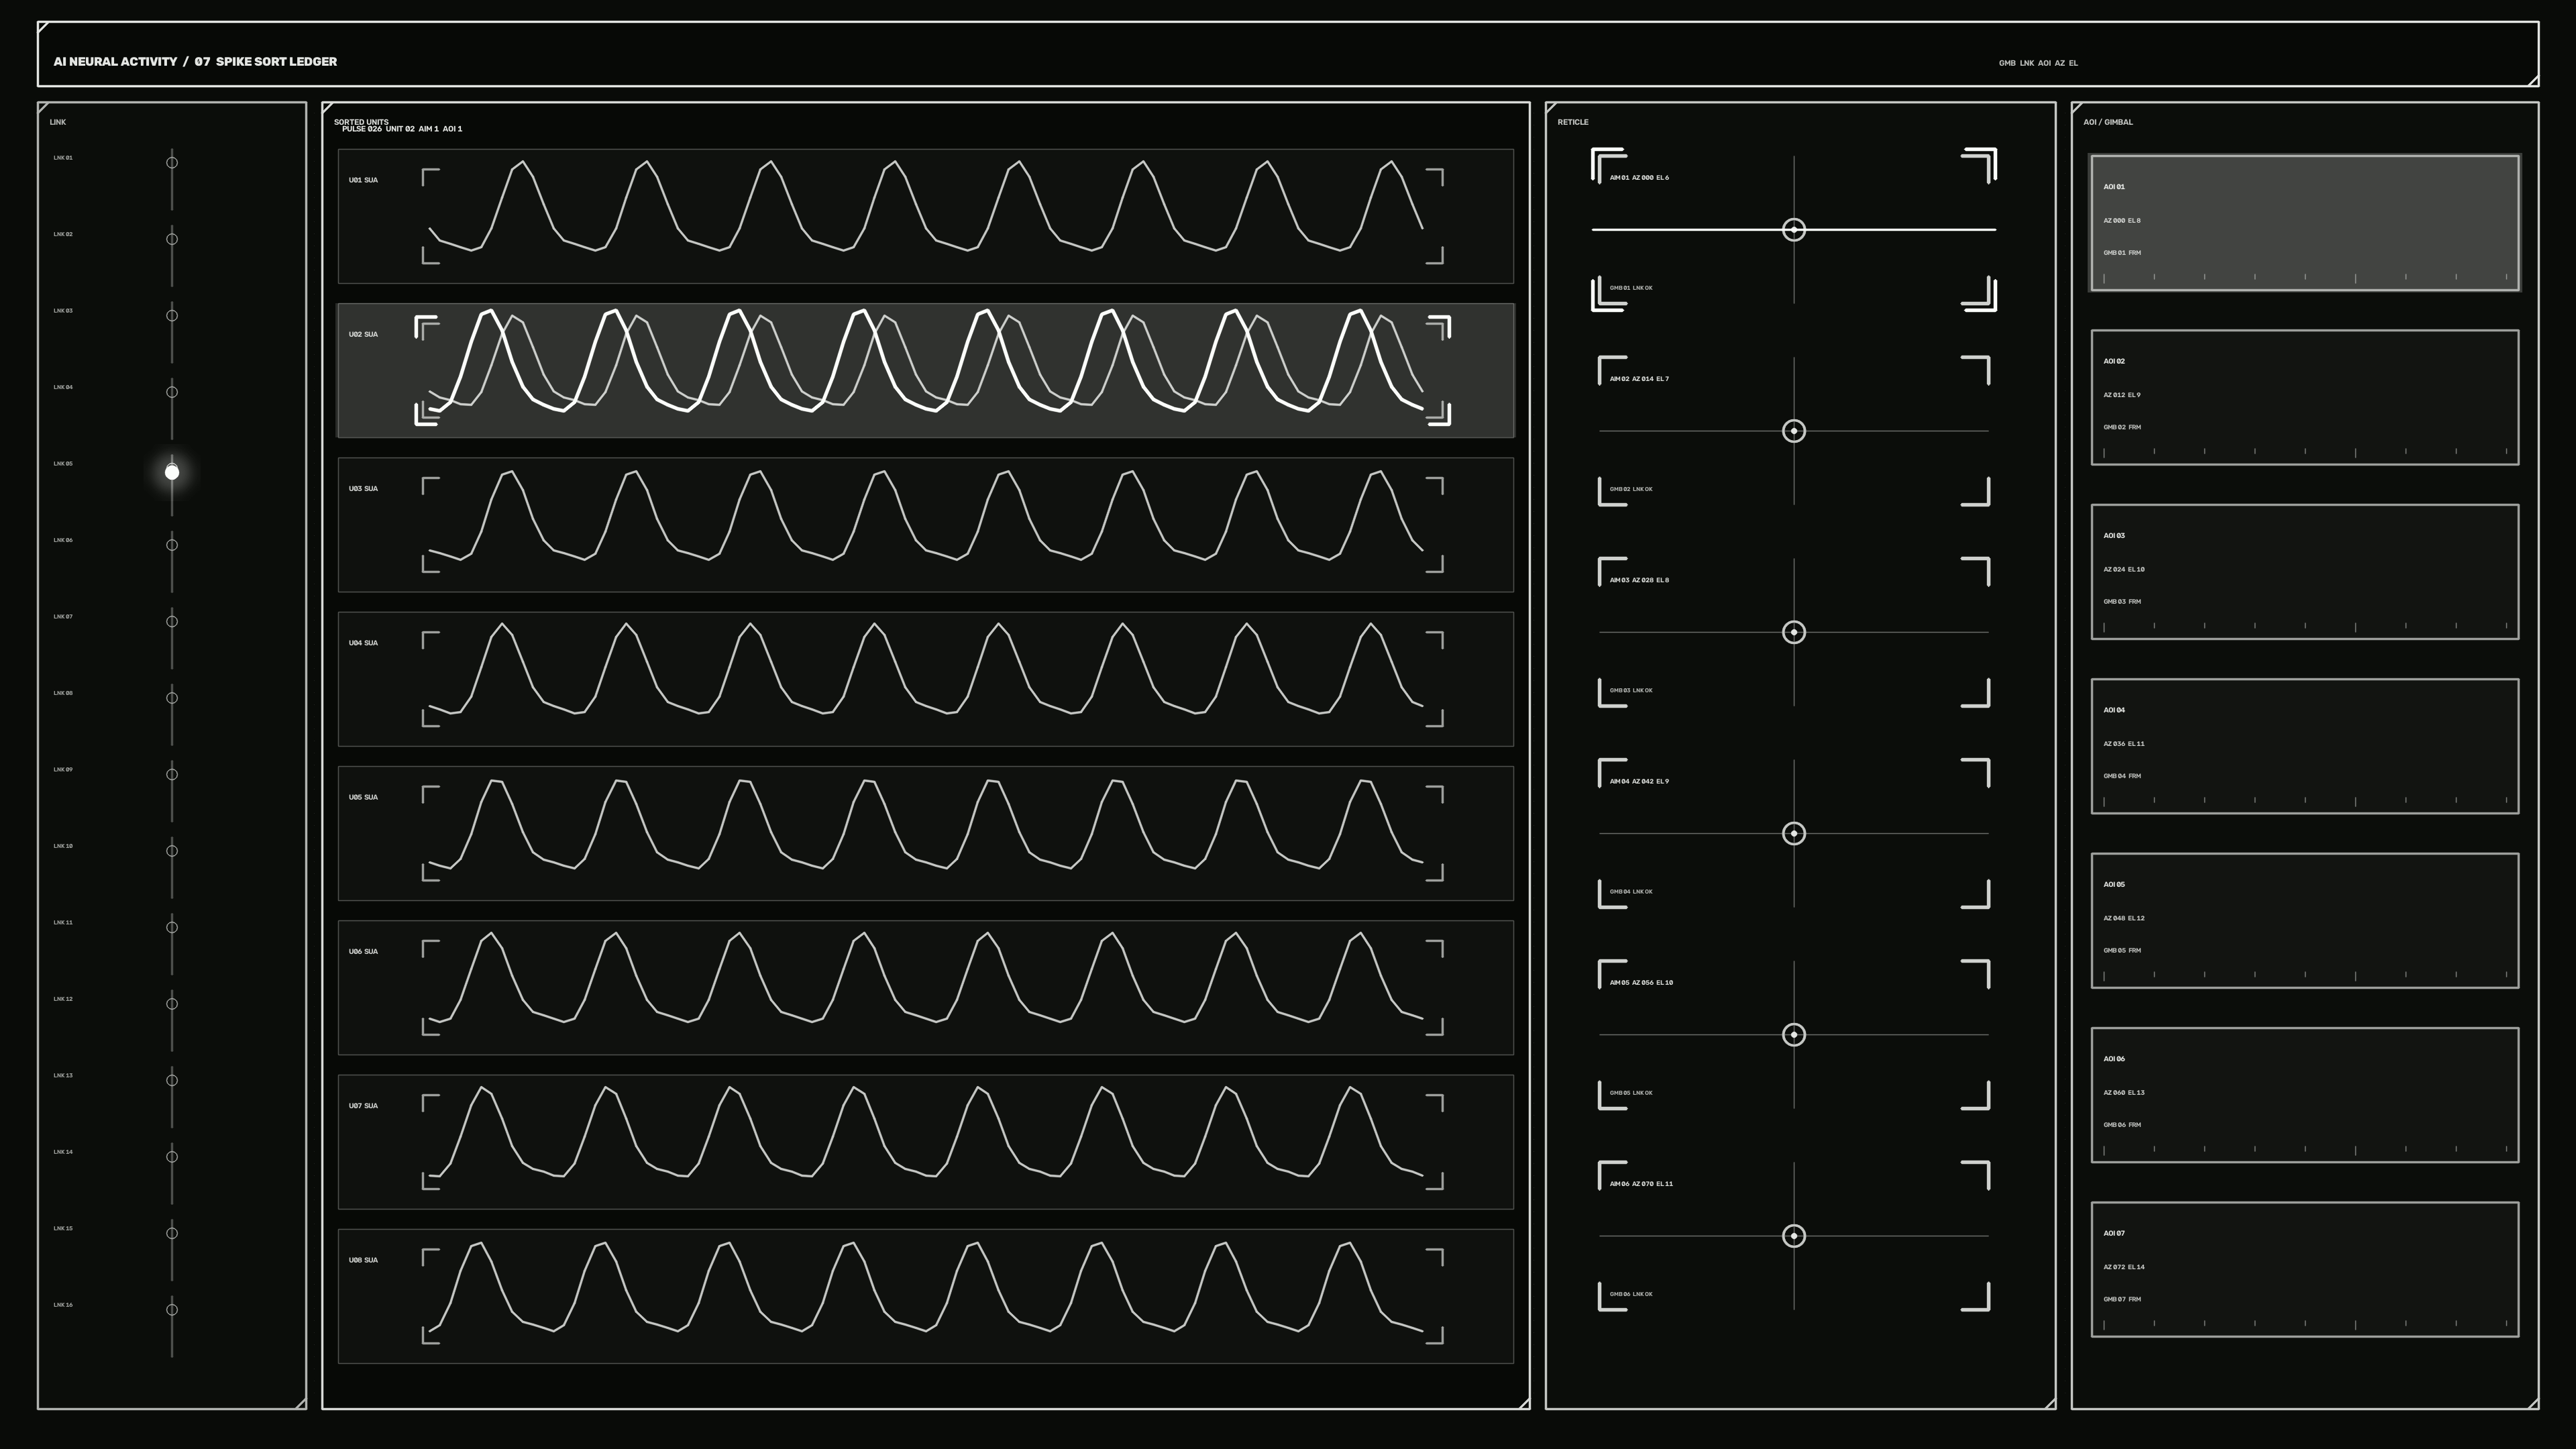The image size is (2576, 1449).
Task: Click the AIM 06 reticle crosshair center
Action: tap(1793, 1236)
